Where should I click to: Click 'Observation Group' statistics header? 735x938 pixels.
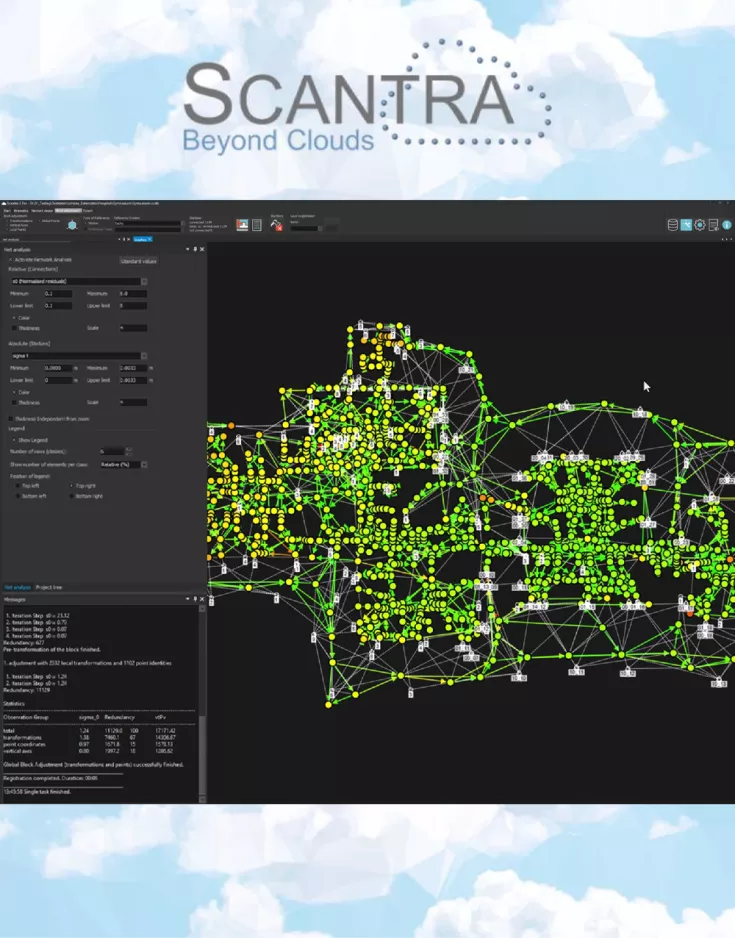26,717
